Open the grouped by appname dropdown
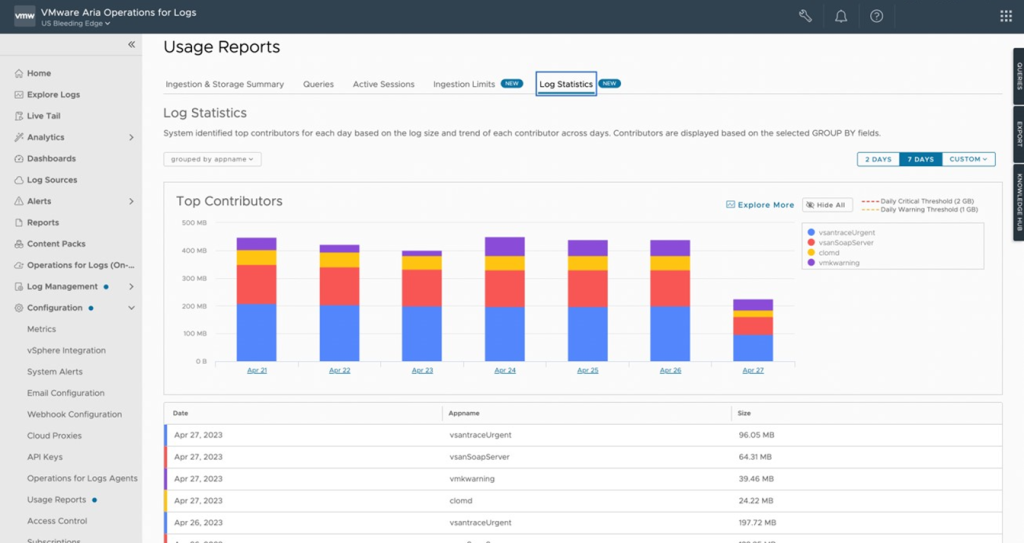 (x=212, y=159)
